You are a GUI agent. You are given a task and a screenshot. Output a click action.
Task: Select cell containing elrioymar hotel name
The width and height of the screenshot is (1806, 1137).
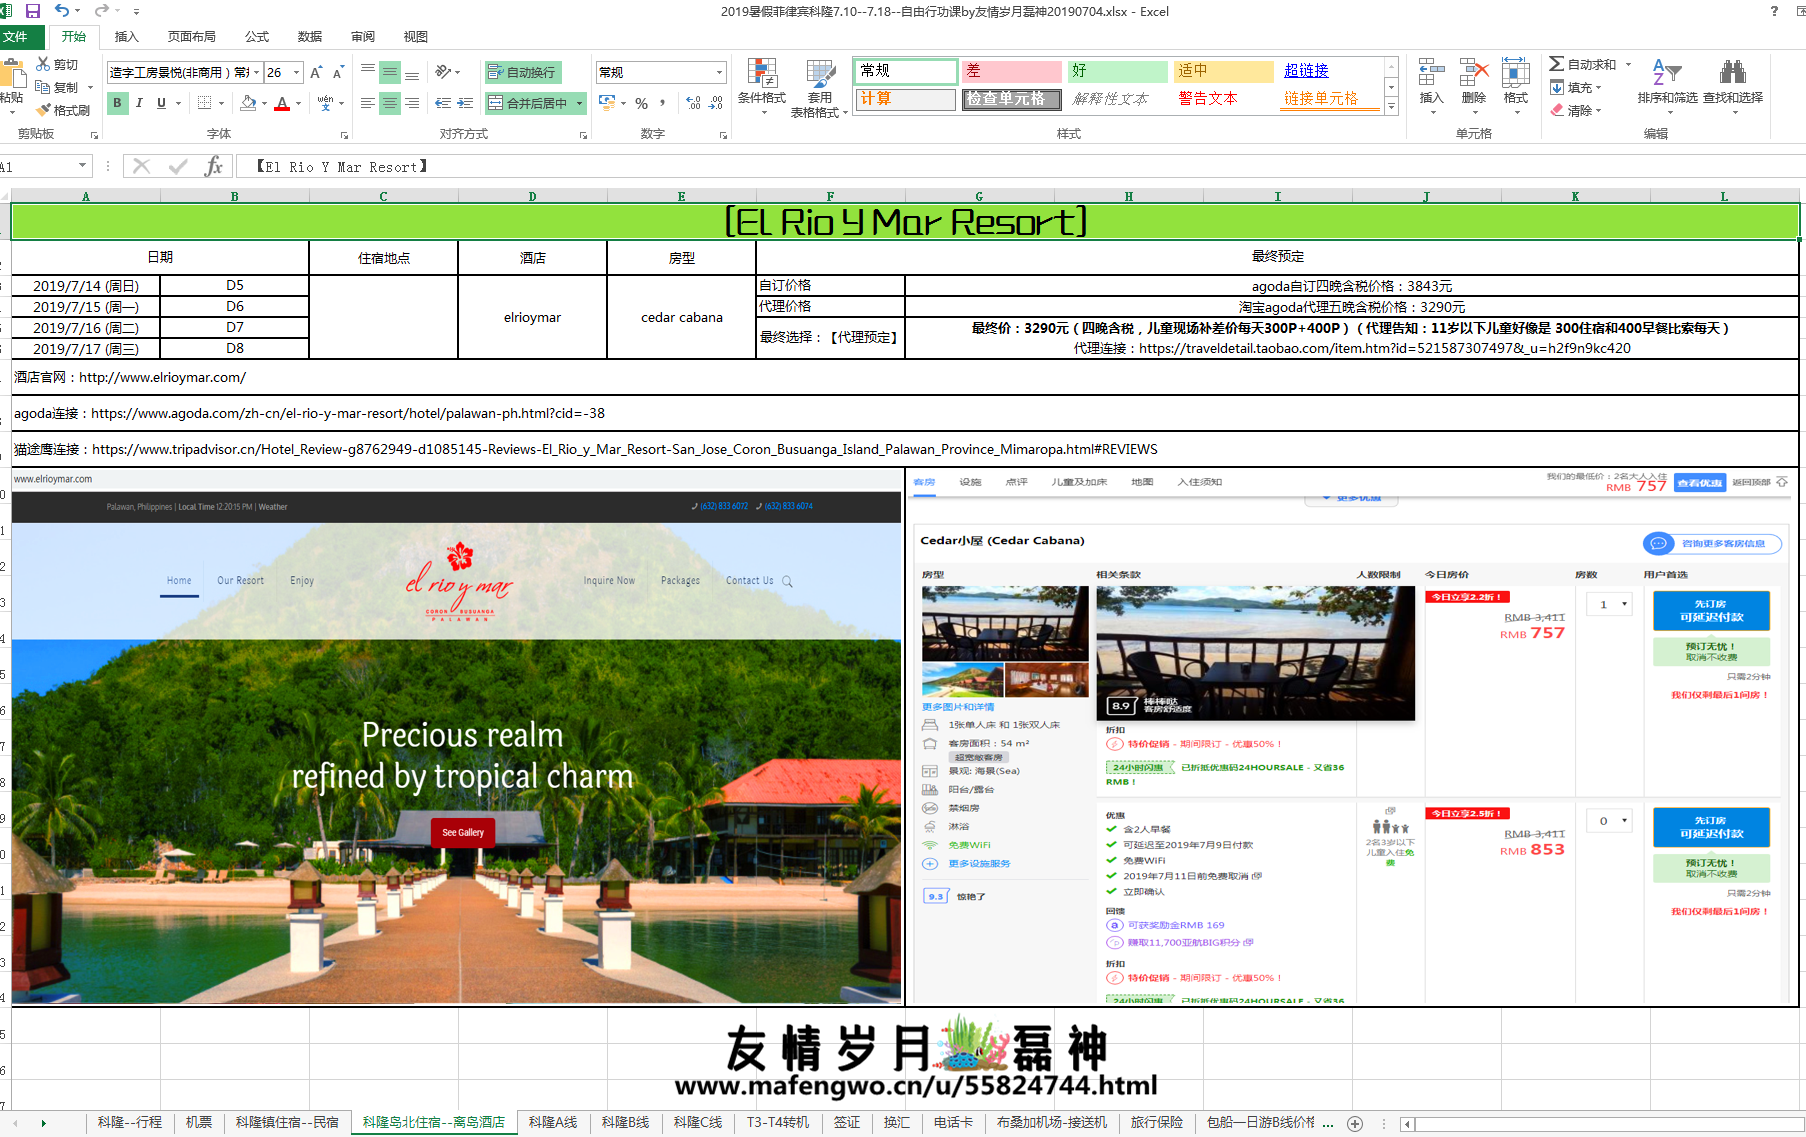[x=532, y=317]
